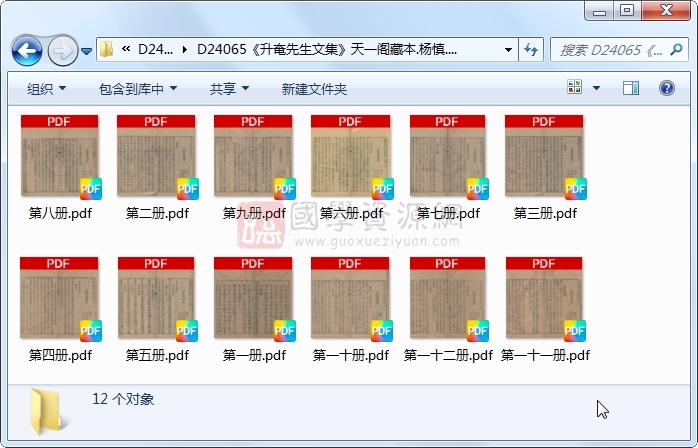This screenshot has width=698, height=448.
Task: Select the 第一十一册.pdf file icon
Action: pyautogui.click(x=545, y=299)
